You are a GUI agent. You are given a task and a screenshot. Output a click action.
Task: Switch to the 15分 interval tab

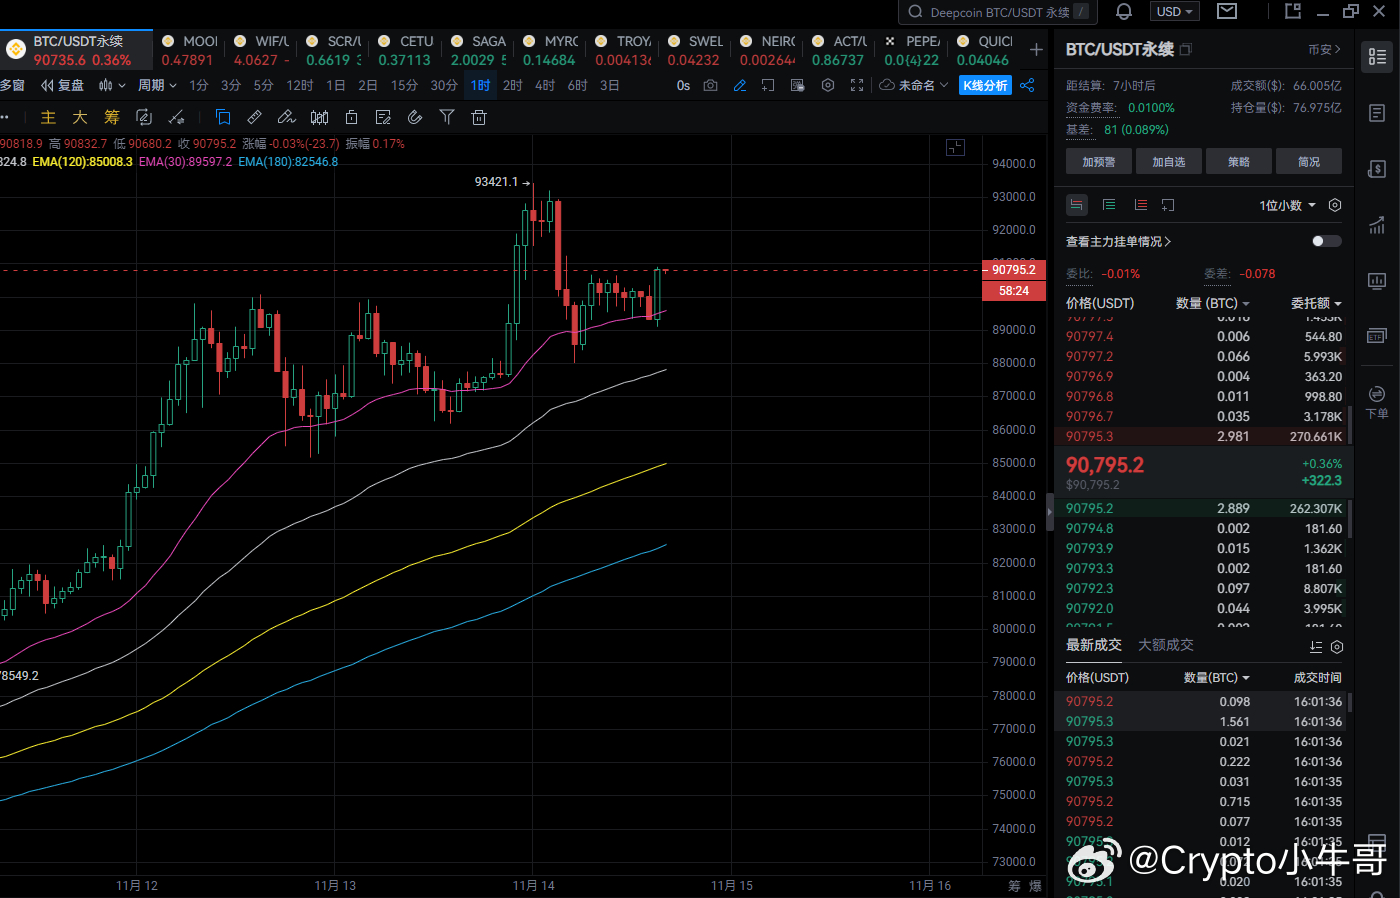[x=404, y=86]
